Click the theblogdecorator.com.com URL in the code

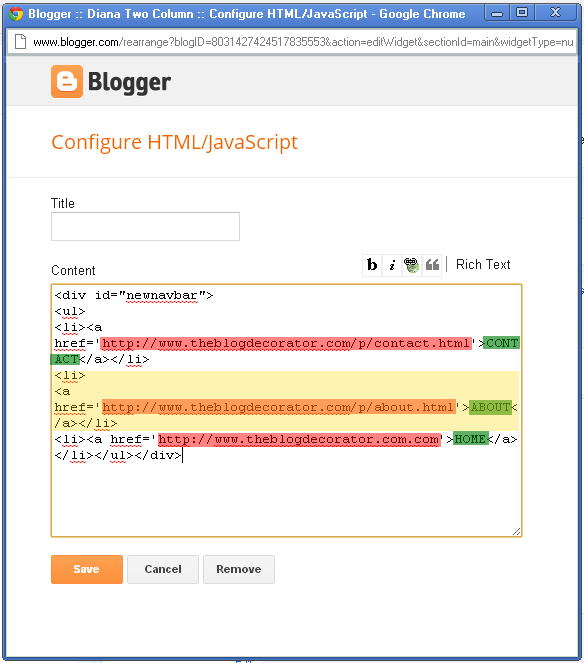point(299,439)
